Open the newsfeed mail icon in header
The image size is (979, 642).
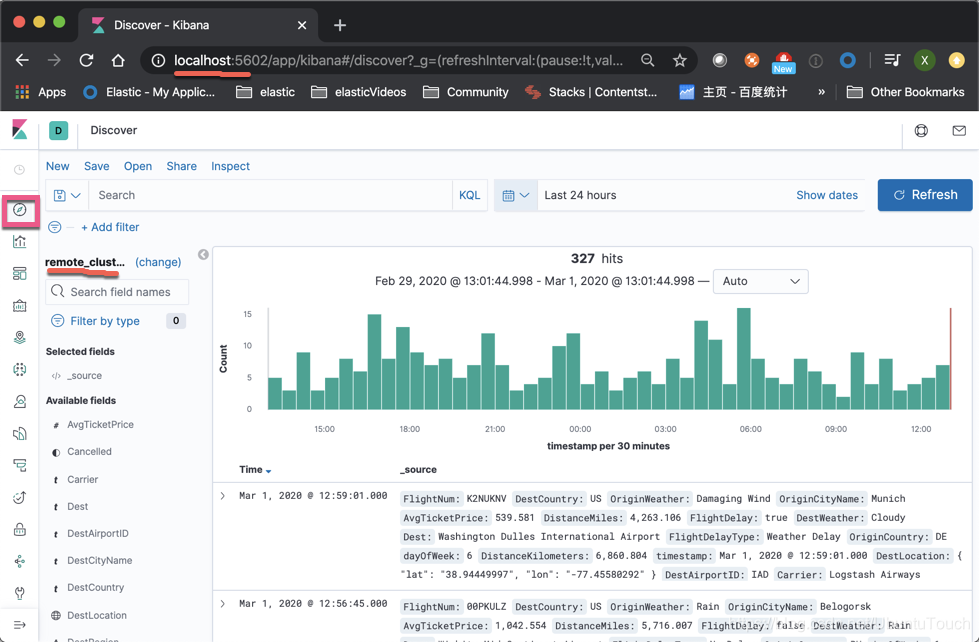click(959, 131)
